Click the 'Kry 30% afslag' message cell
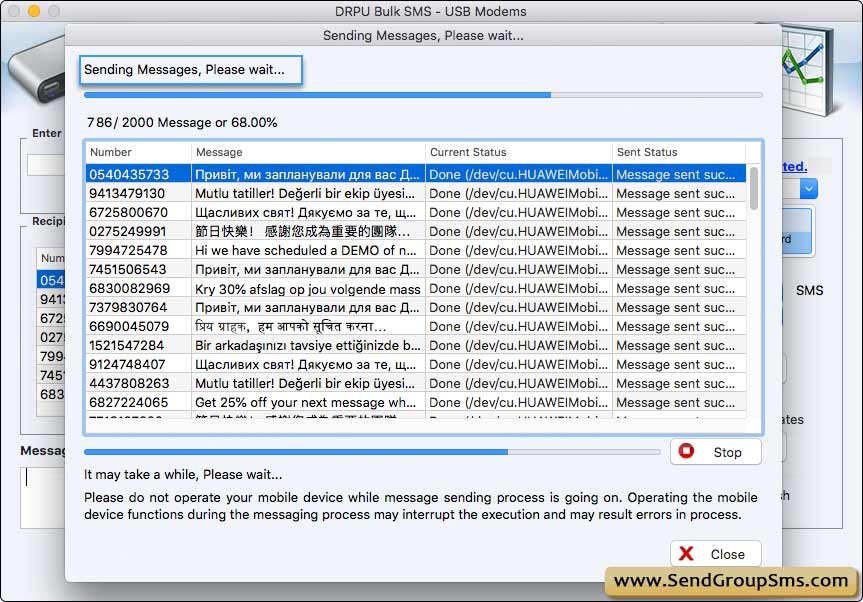The height and width of the screenshot is (602, 863). click(x=308, y=288)
